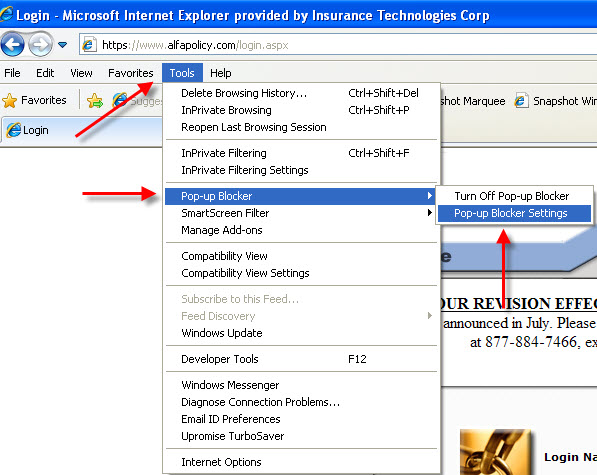Screen dimensions: 597x475
Task: Choose InPrivate Filtering Settings
Action: 302,170
